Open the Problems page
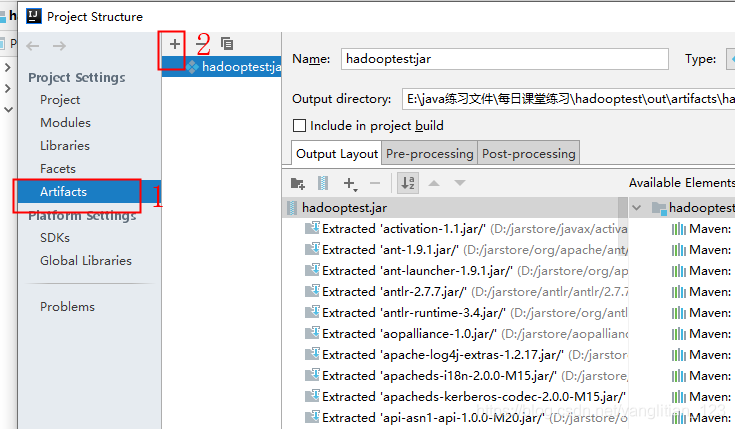This screenshot has height=429, width=735. coord(67,307)
